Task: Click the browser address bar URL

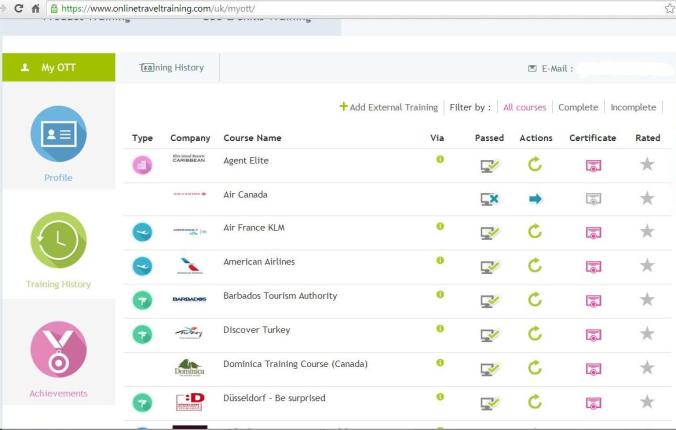Action: 300,8
